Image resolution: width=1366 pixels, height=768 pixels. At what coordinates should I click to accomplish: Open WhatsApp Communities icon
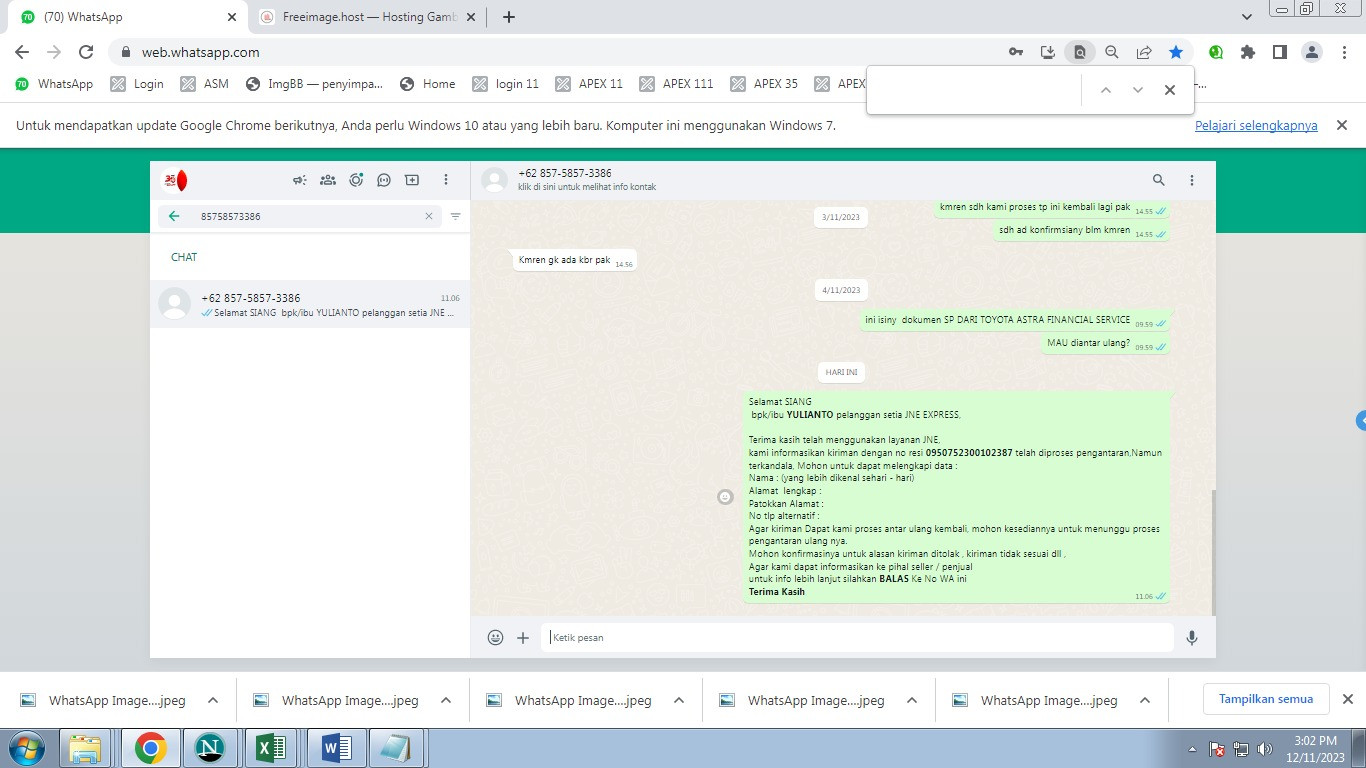pyautogui.click(x=327, y=180)
